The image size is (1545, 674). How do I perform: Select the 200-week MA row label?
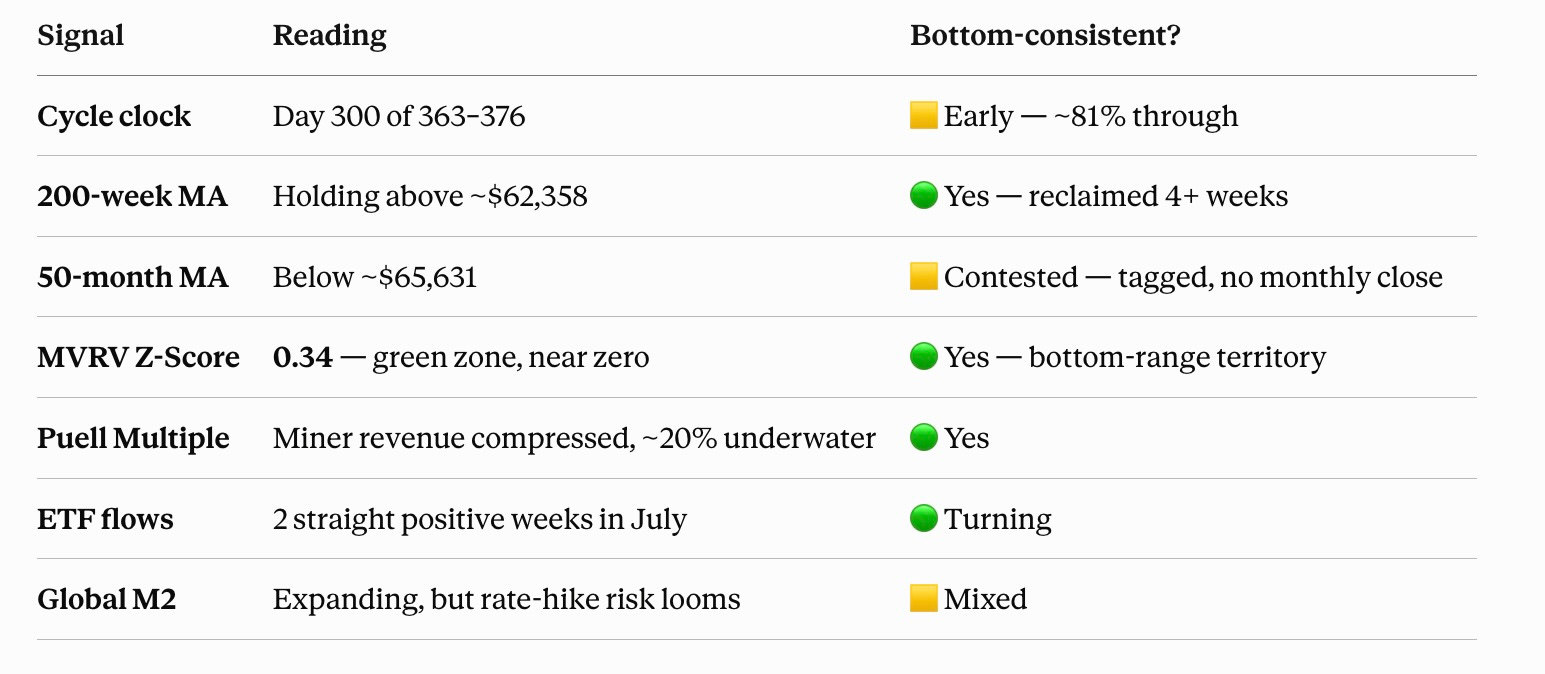tap(133, 197)
